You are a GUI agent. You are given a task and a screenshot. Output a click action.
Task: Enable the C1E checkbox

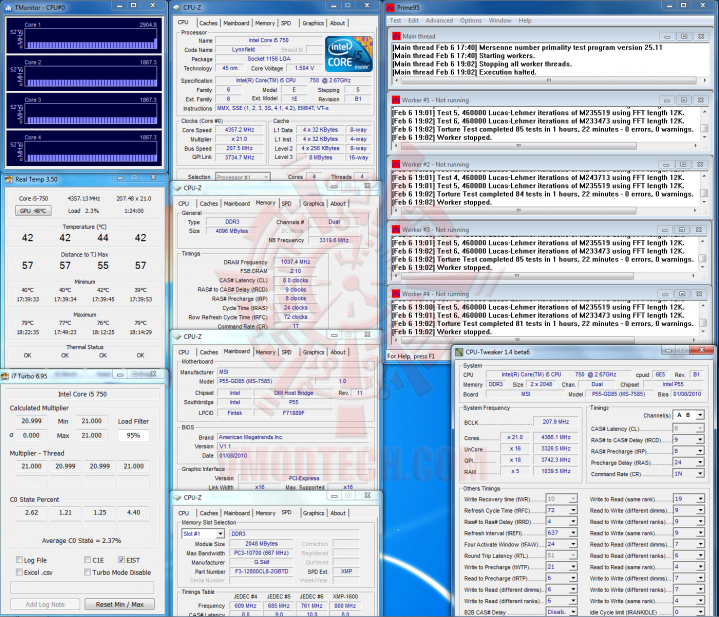coord(87,560)
